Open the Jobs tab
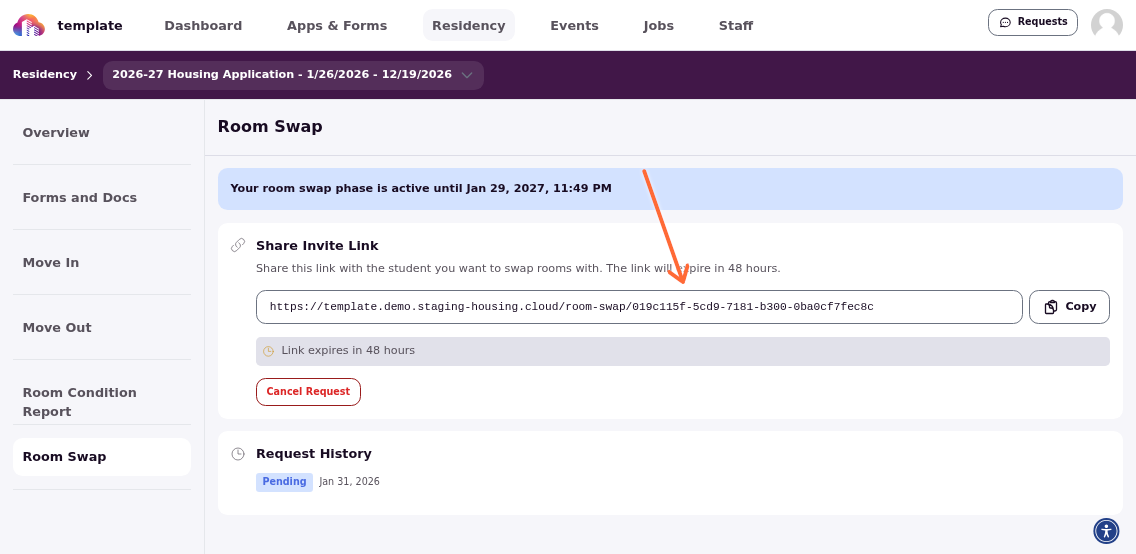Screen dimensions: 1136x554 tap(659, 25)
